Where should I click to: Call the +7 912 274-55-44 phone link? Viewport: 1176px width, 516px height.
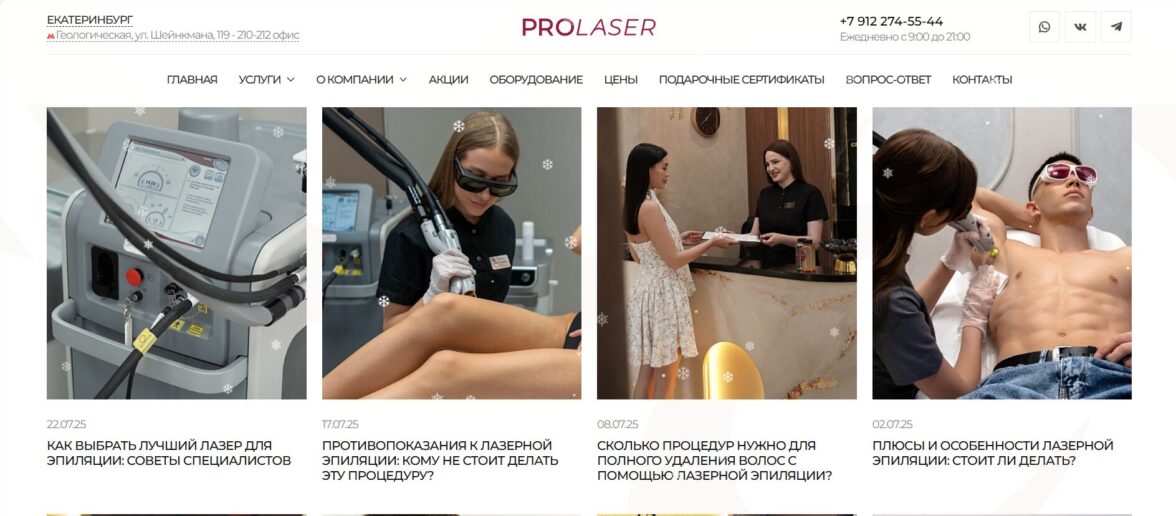(891, 21)
